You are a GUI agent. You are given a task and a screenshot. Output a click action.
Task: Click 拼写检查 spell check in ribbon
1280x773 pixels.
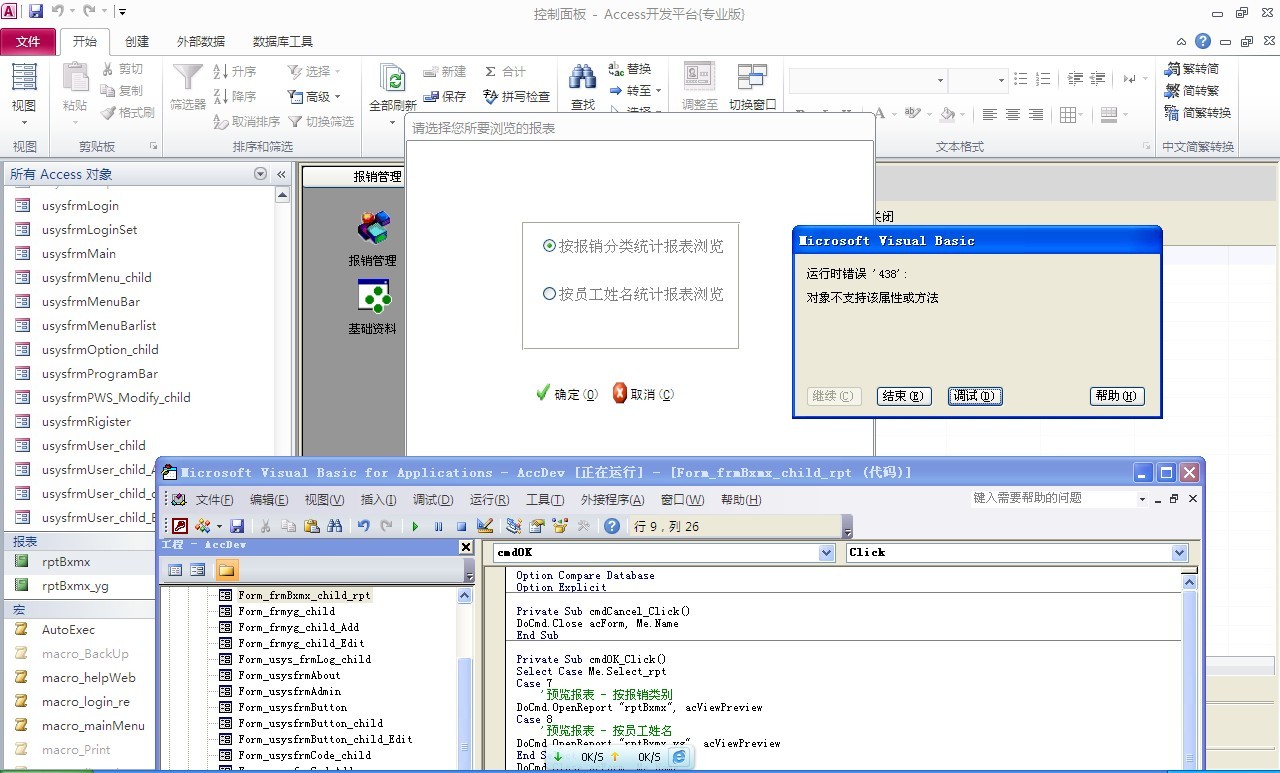pyautogui.click(x=516, y=97)
